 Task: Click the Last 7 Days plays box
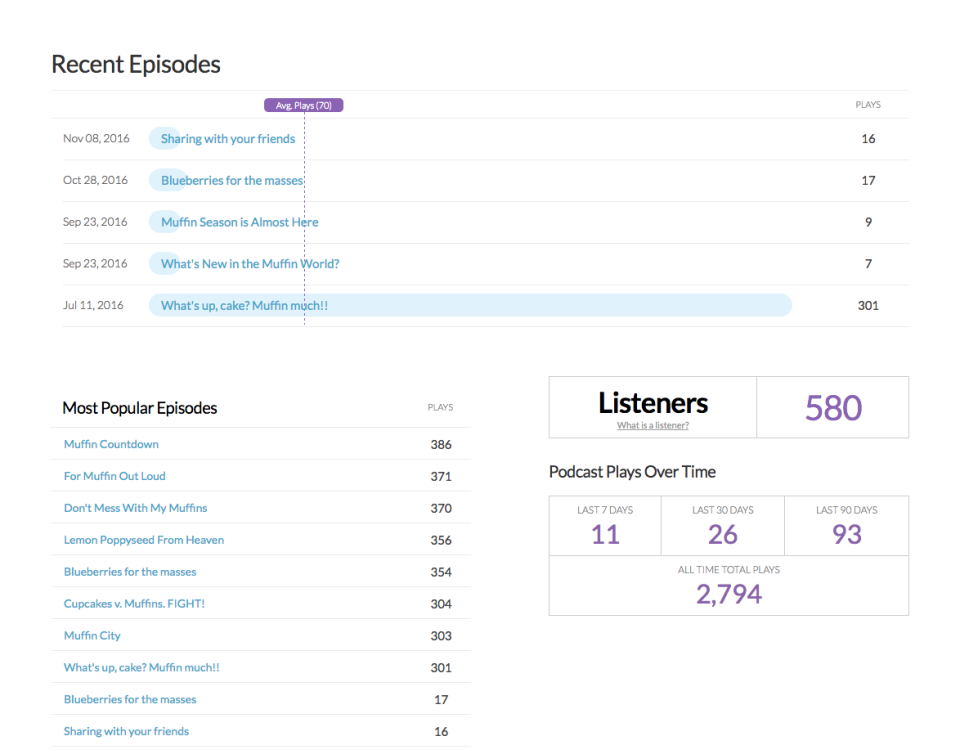[605, 526]
